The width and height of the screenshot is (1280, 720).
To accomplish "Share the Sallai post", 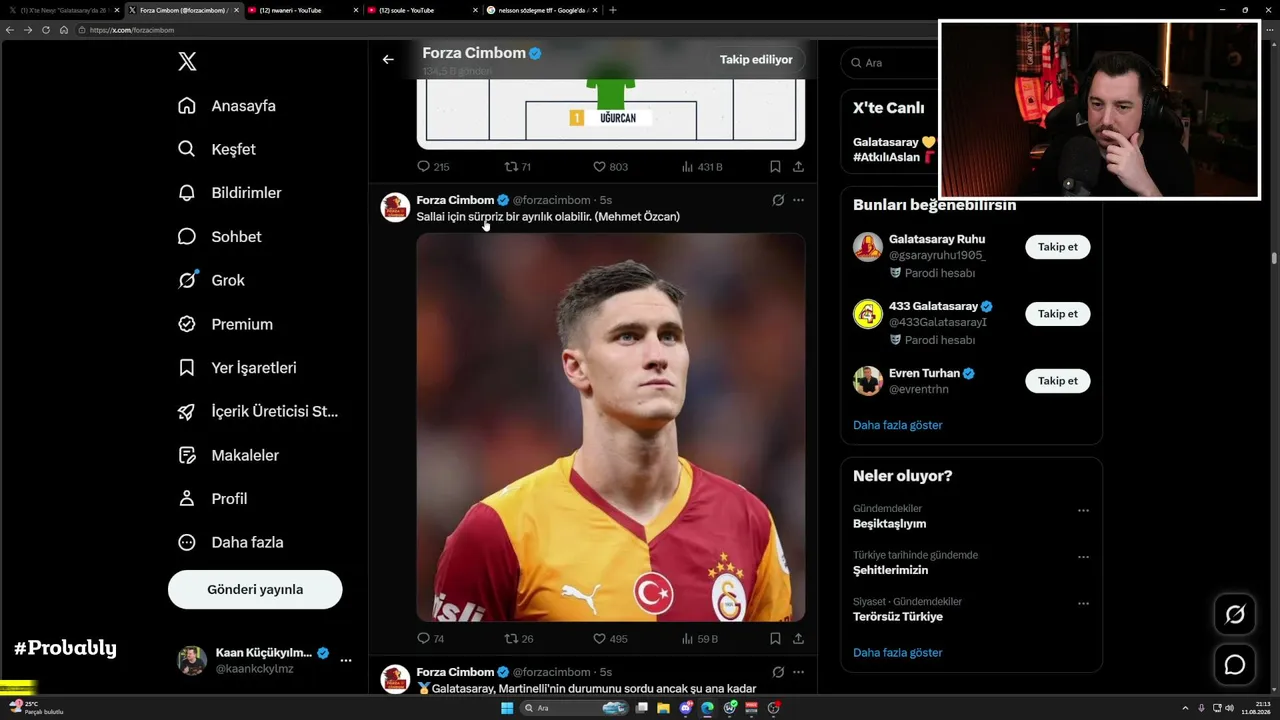I will (798, 639).
